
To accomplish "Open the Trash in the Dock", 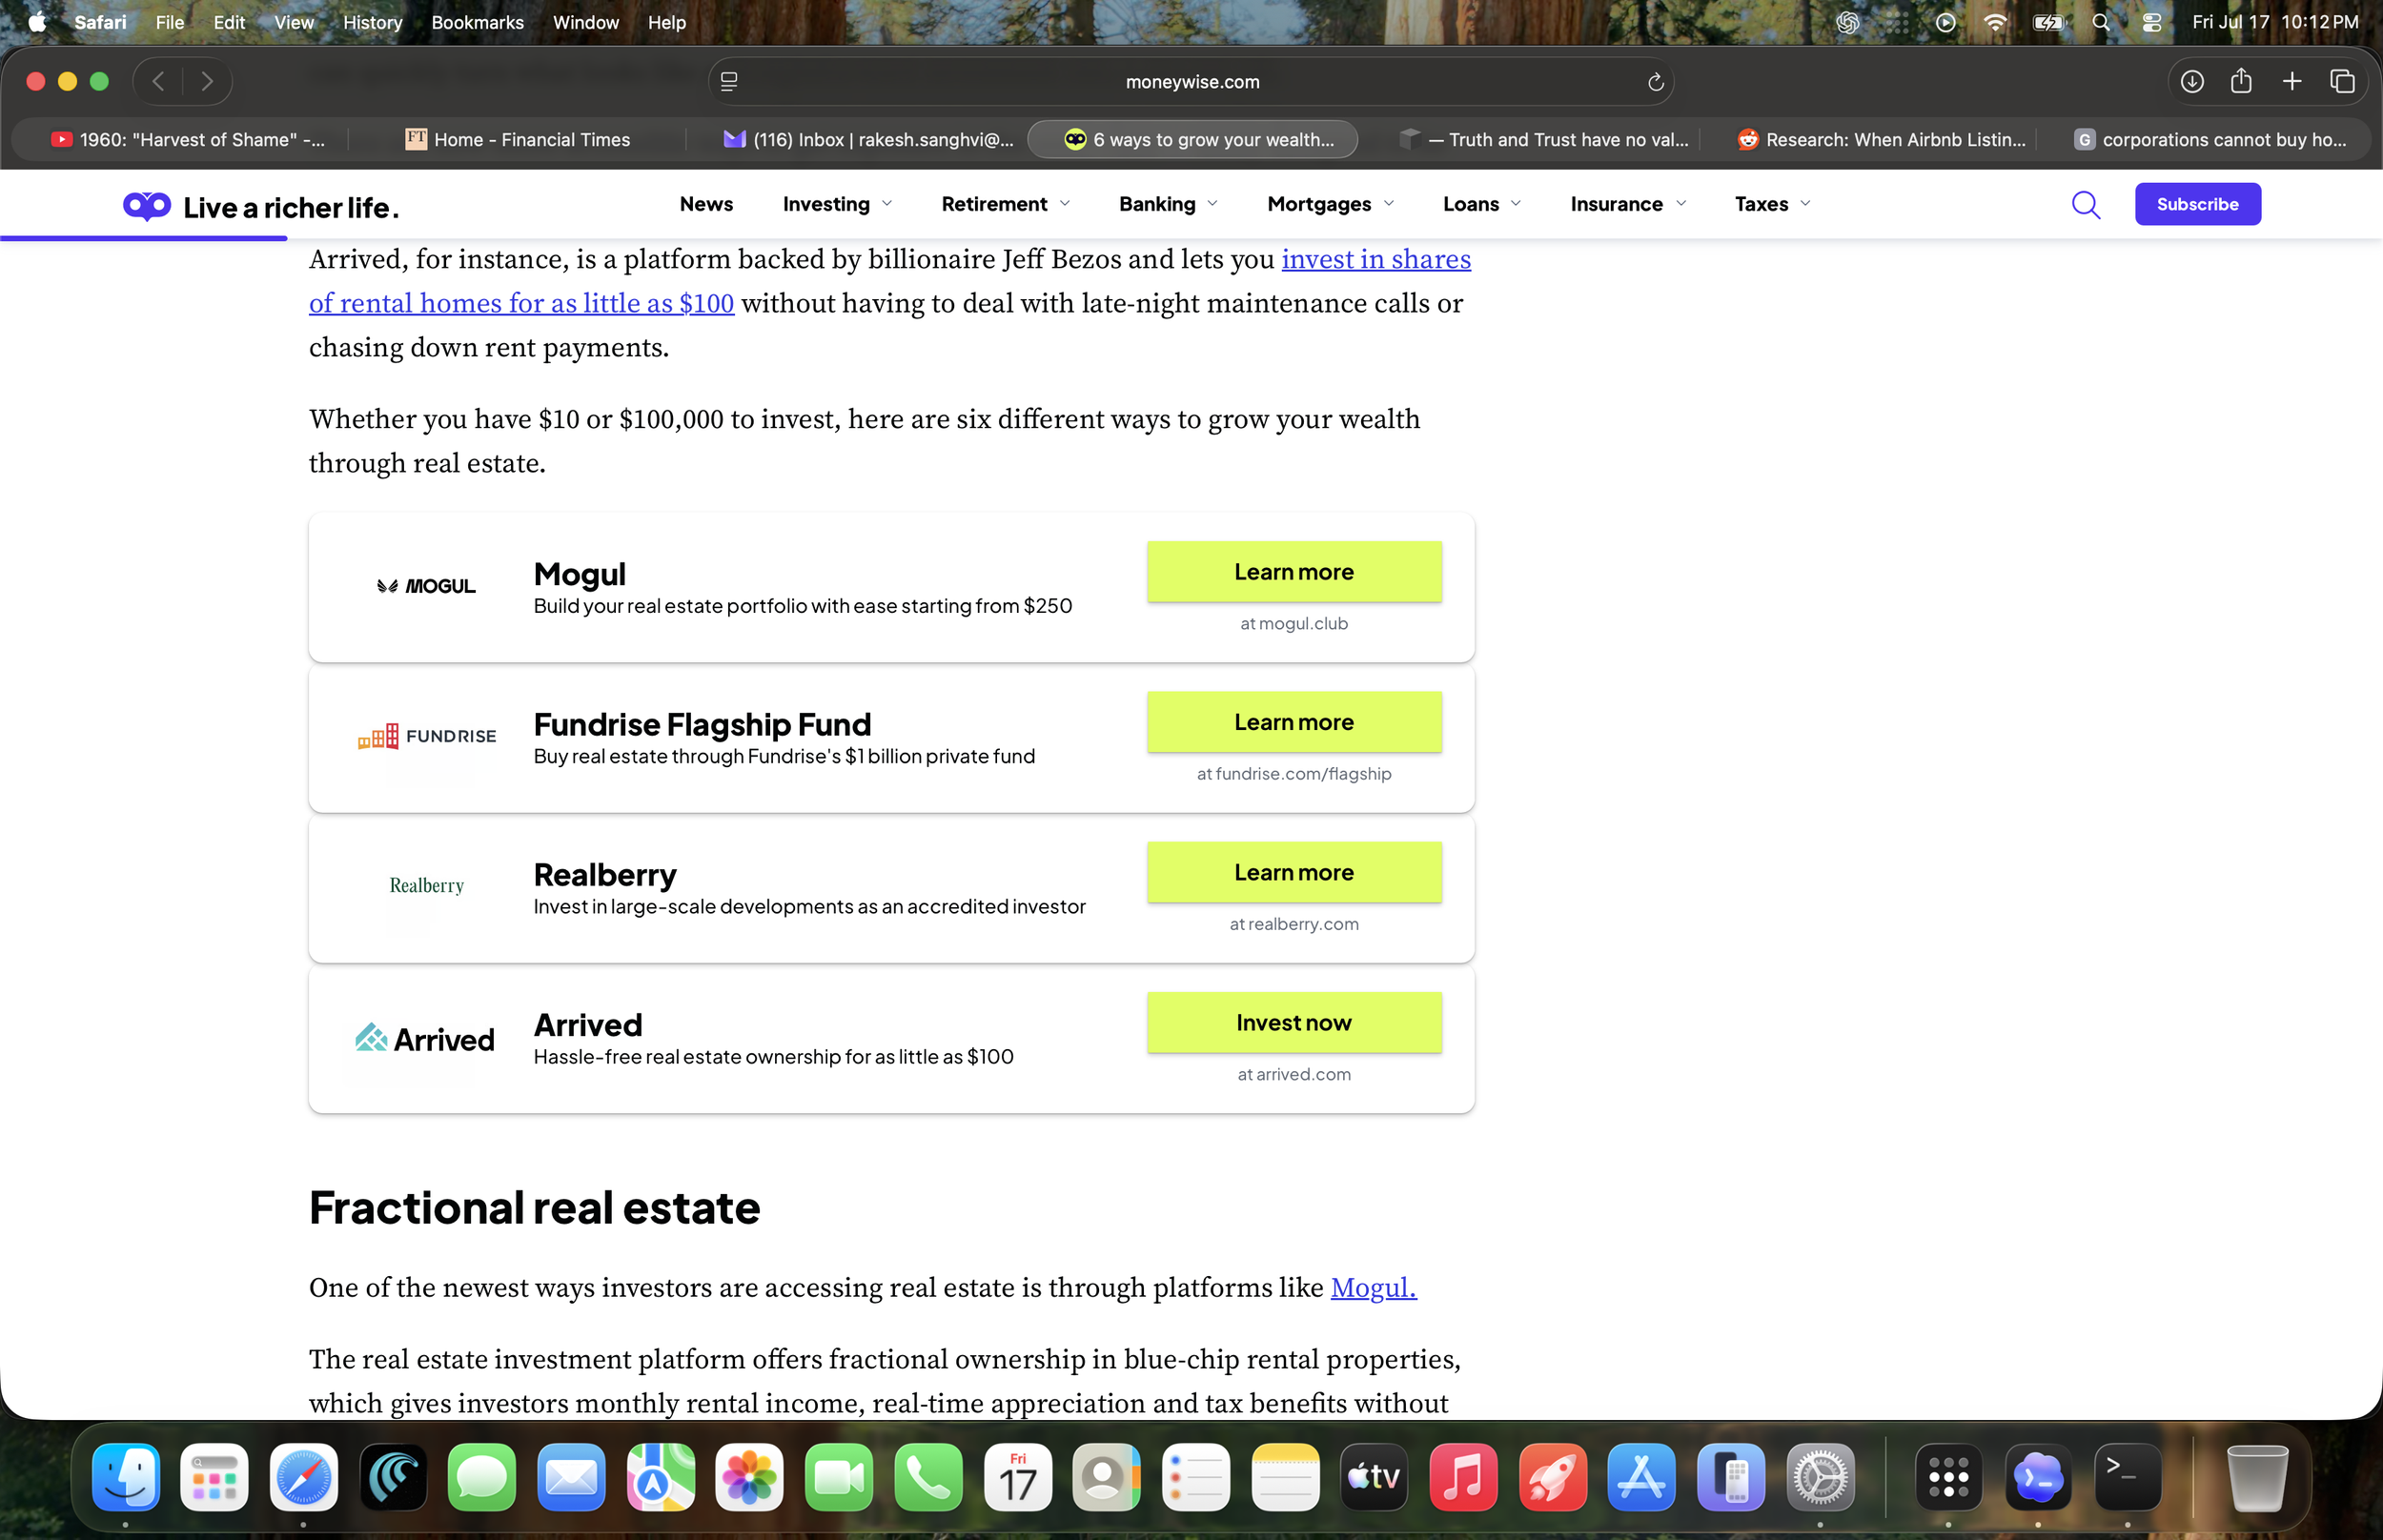I will tap(2258, 1476).
